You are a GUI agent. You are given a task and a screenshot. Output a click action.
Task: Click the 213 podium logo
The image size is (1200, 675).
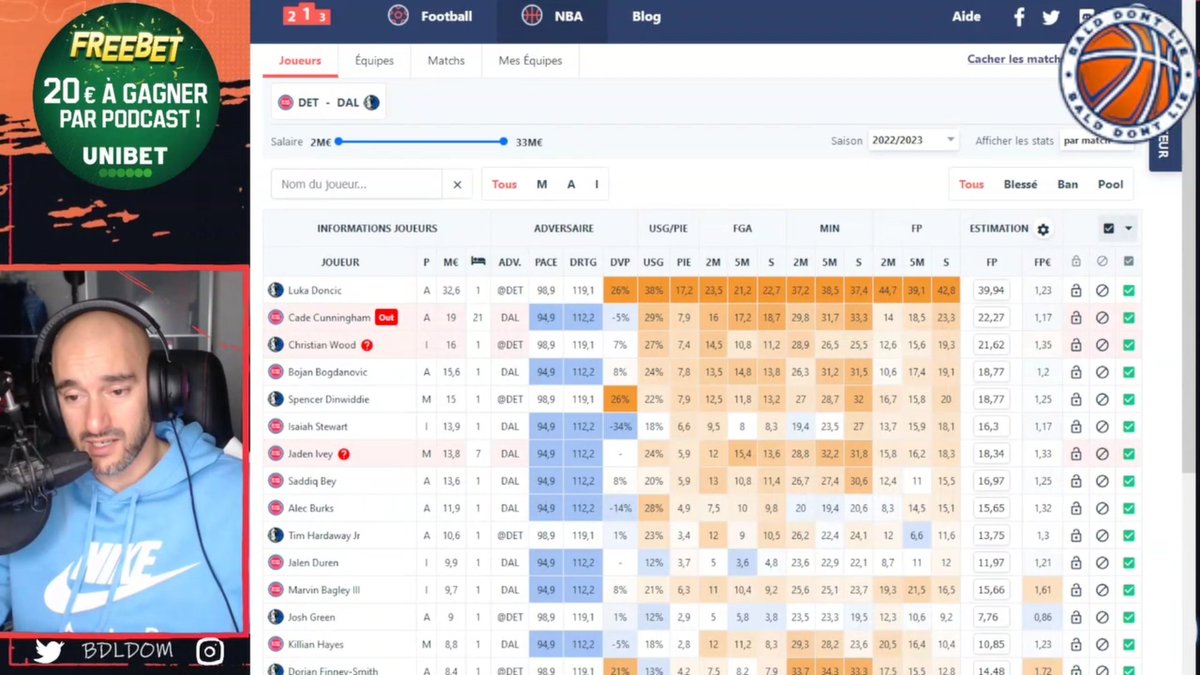pyautogui.click(x=308, y=15)
